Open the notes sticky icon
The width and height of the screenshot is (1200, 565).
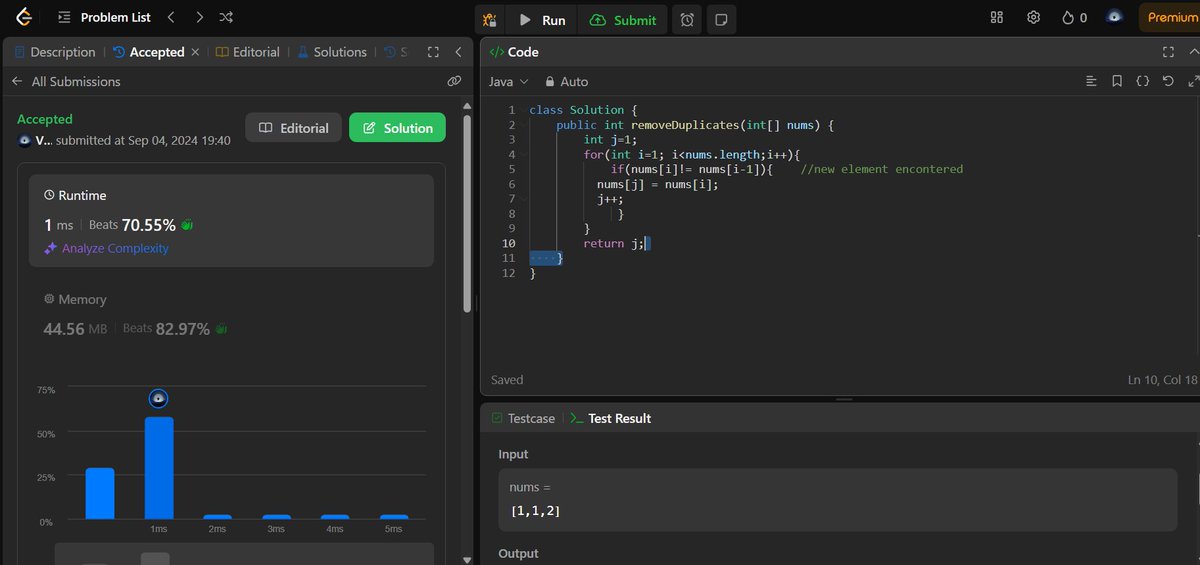[x=721, y=20]
